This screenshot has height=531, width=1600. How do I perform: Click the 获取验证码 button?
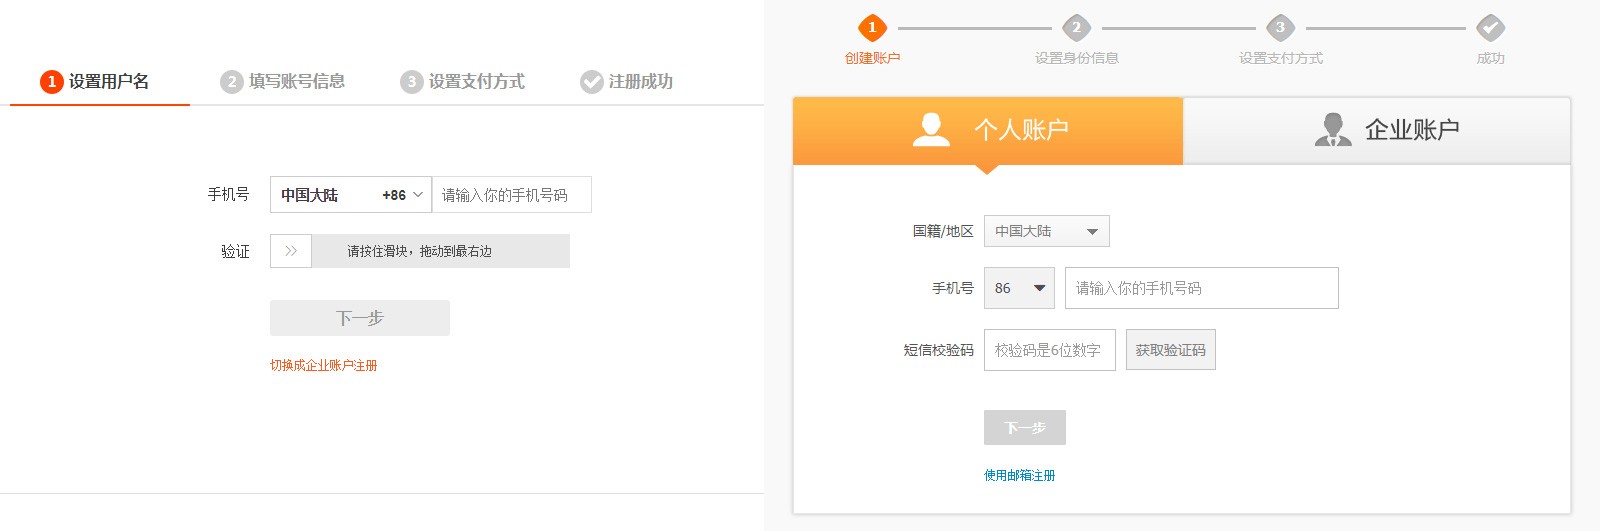pyautogui.click(x=1171, y=350)
